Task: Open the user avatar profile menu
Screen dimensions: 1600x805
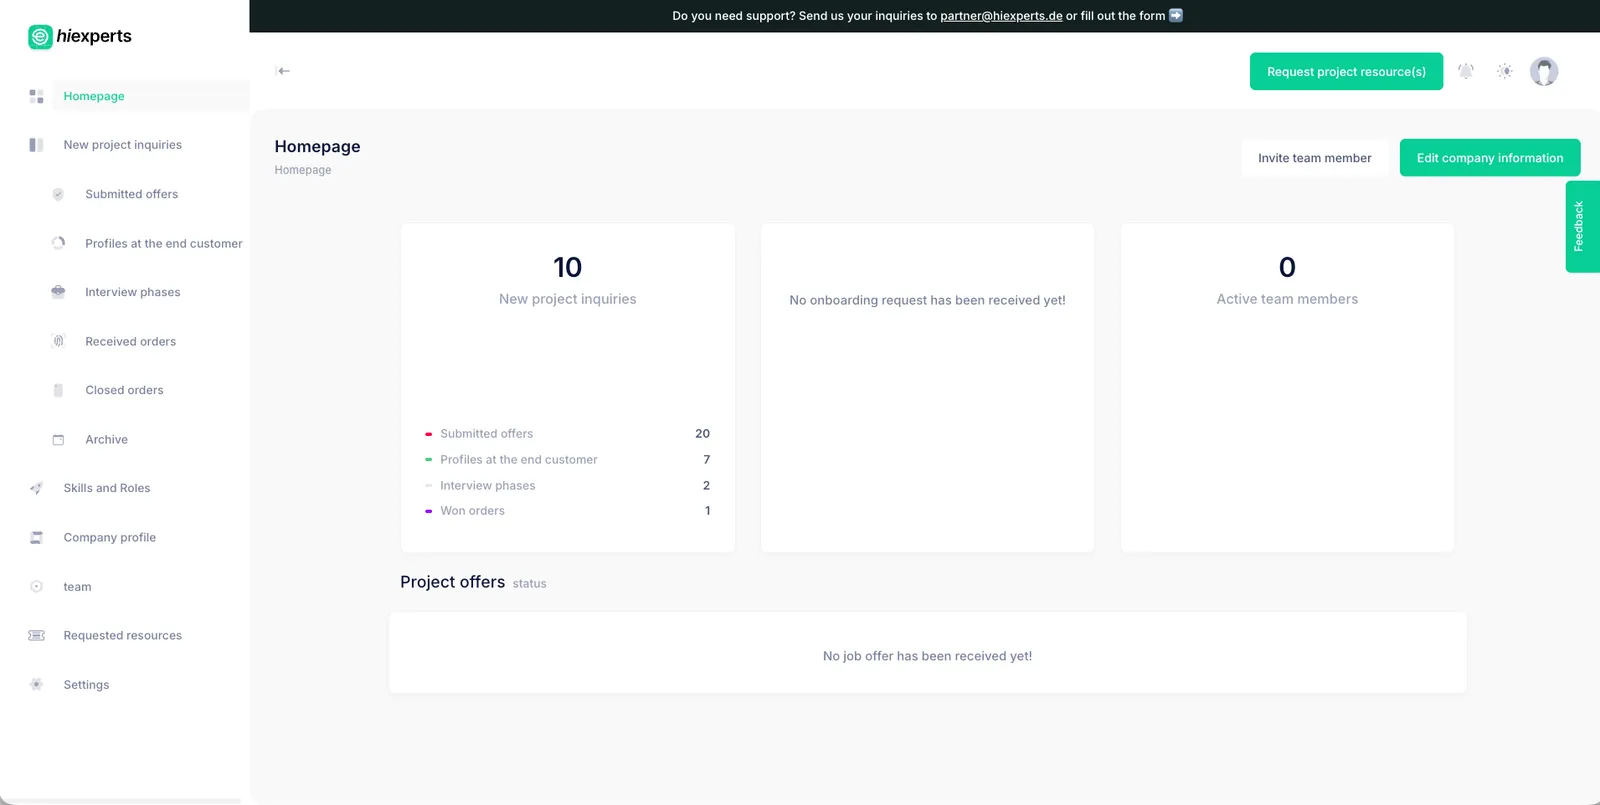Action: [1544, 71]
